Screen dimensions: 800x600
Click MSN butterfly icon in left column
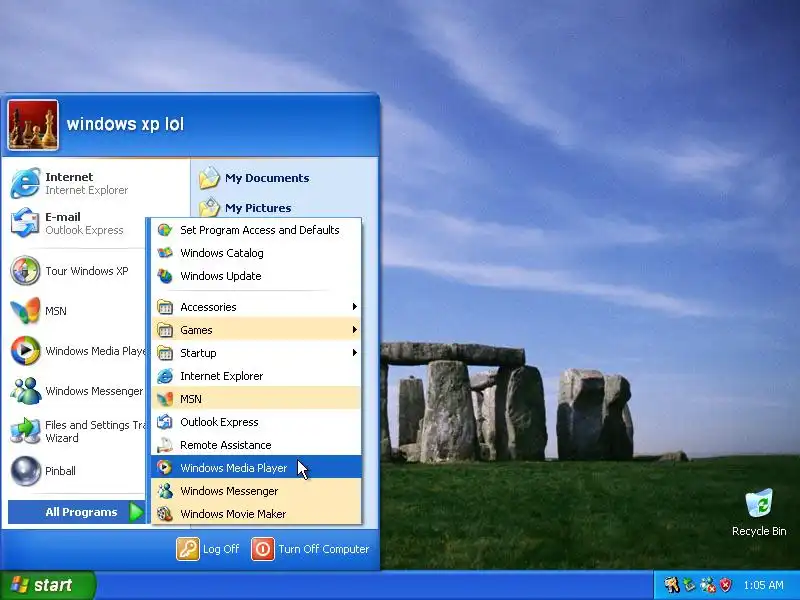click(x=25, y=310)
